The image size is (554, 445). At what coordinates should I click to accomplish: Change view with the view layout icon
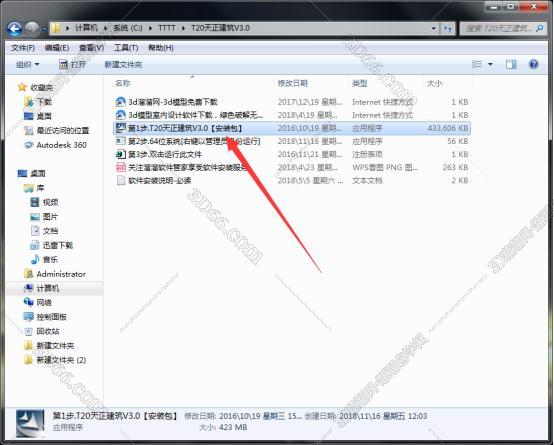[x=477, y=64]
